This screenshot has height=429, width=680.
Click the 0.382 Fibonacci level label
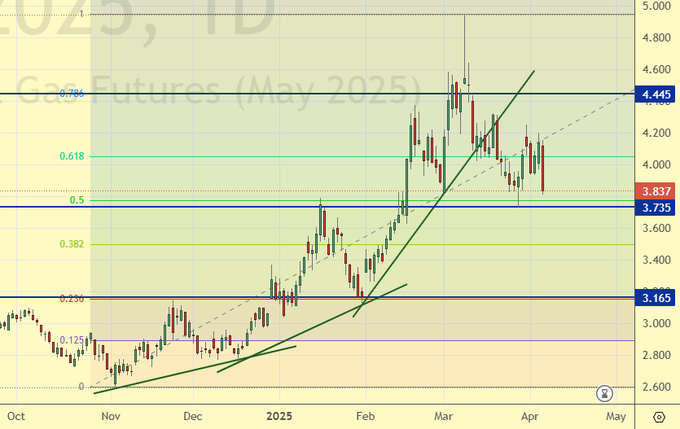(x=72, y=244)
